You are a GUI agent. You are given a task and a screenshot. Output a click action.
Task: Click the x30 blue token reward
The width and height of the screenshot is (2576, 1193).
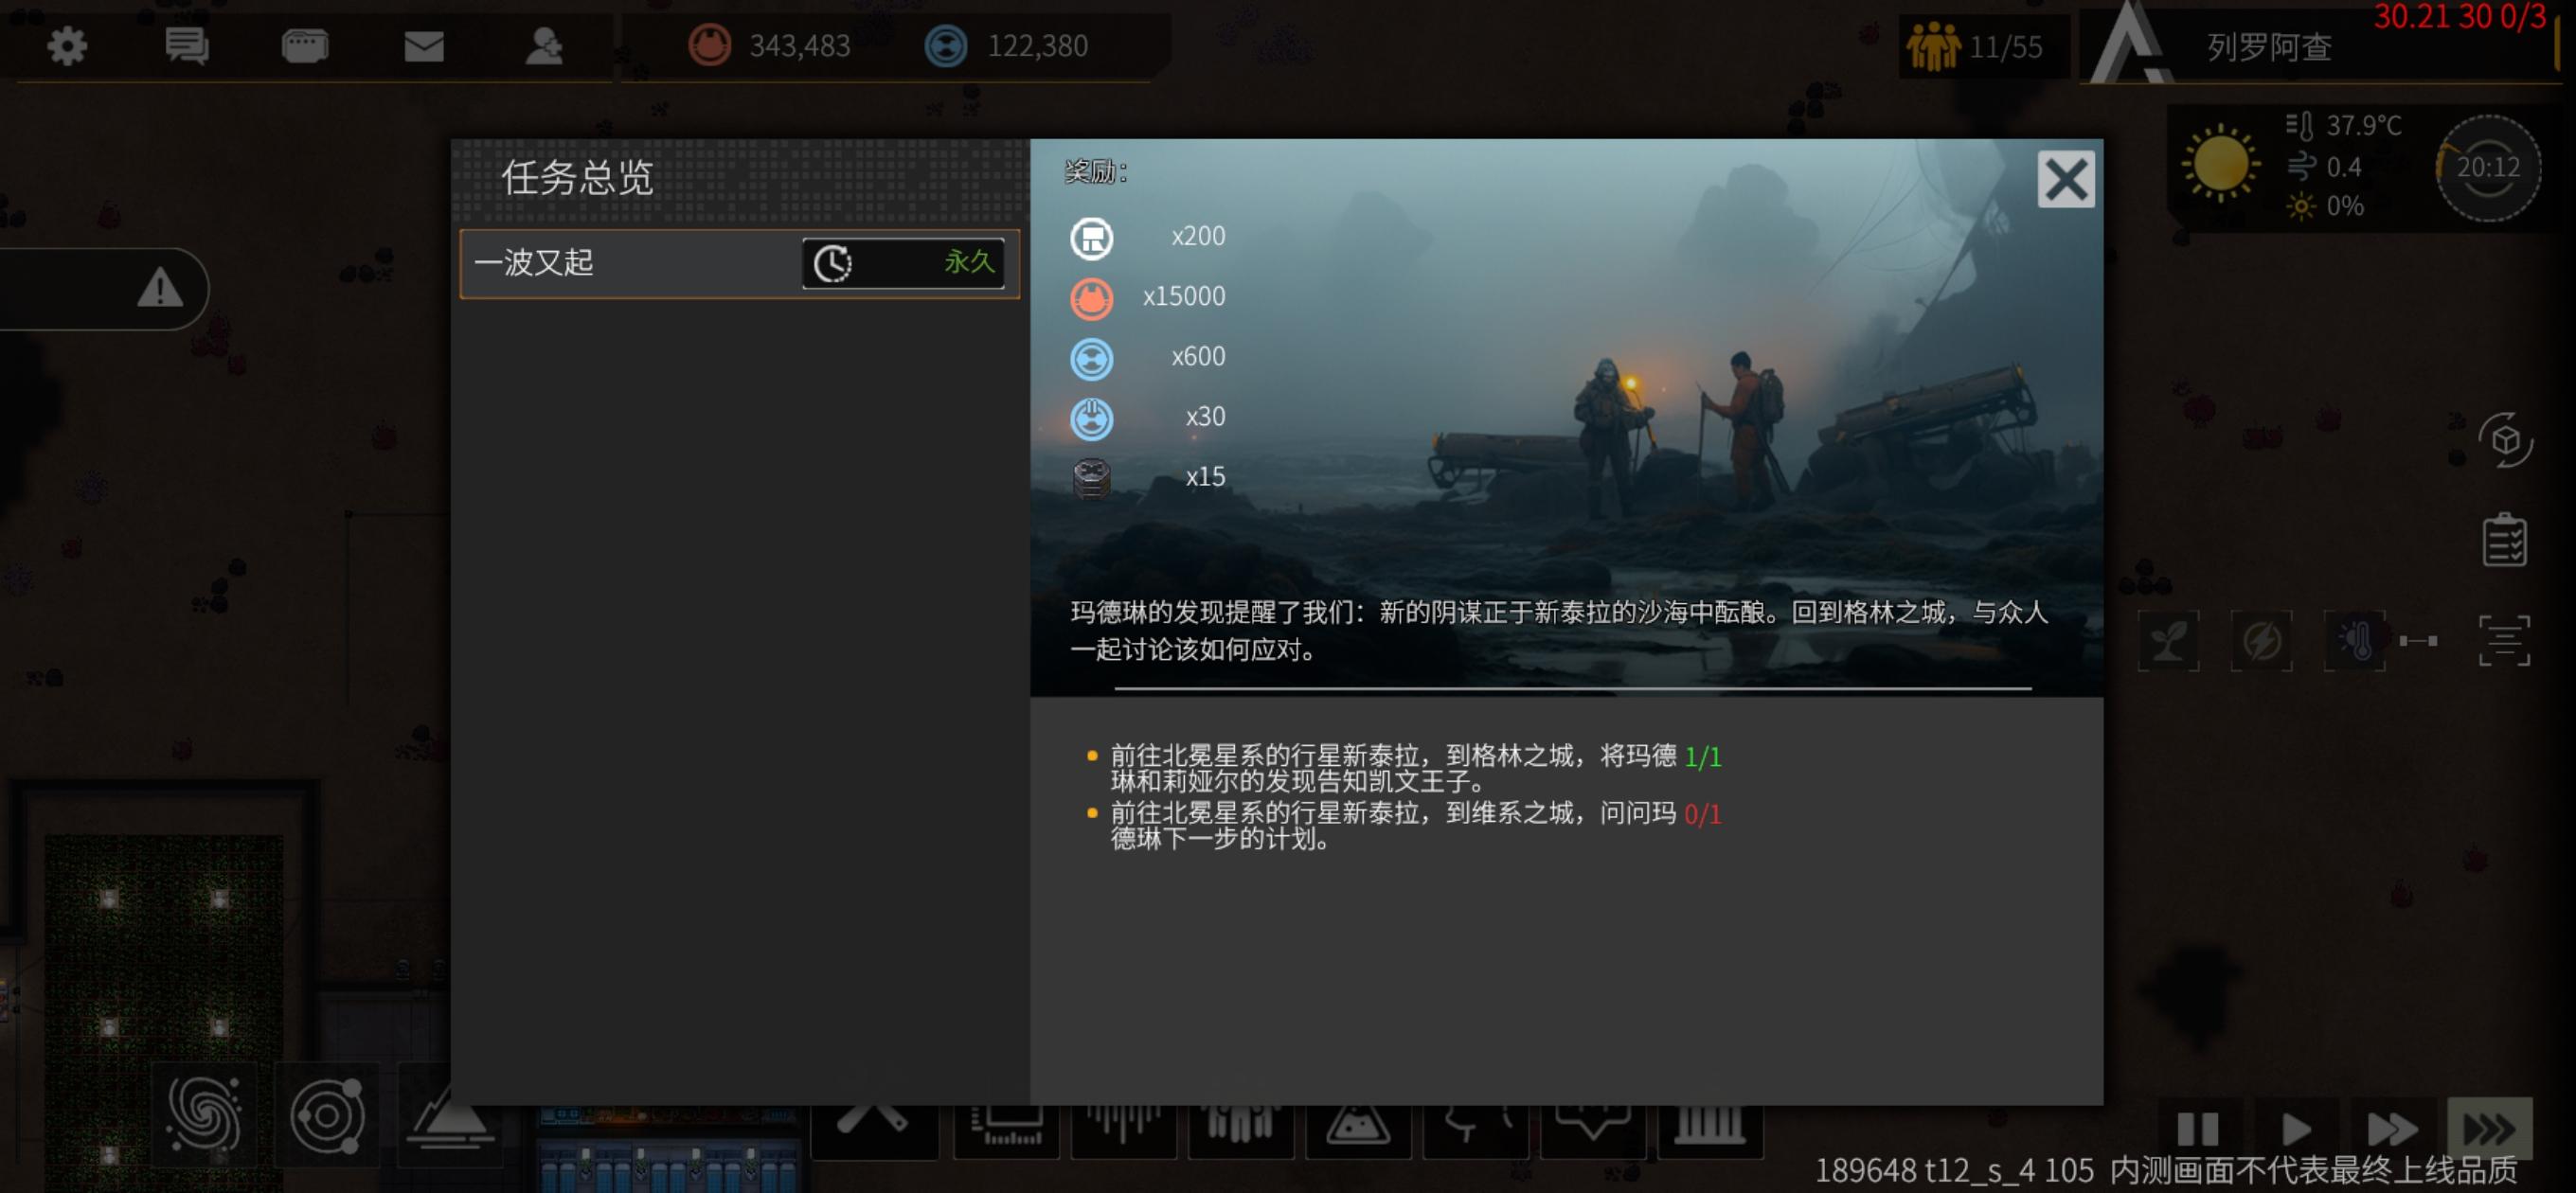[x=1091, y=418]
